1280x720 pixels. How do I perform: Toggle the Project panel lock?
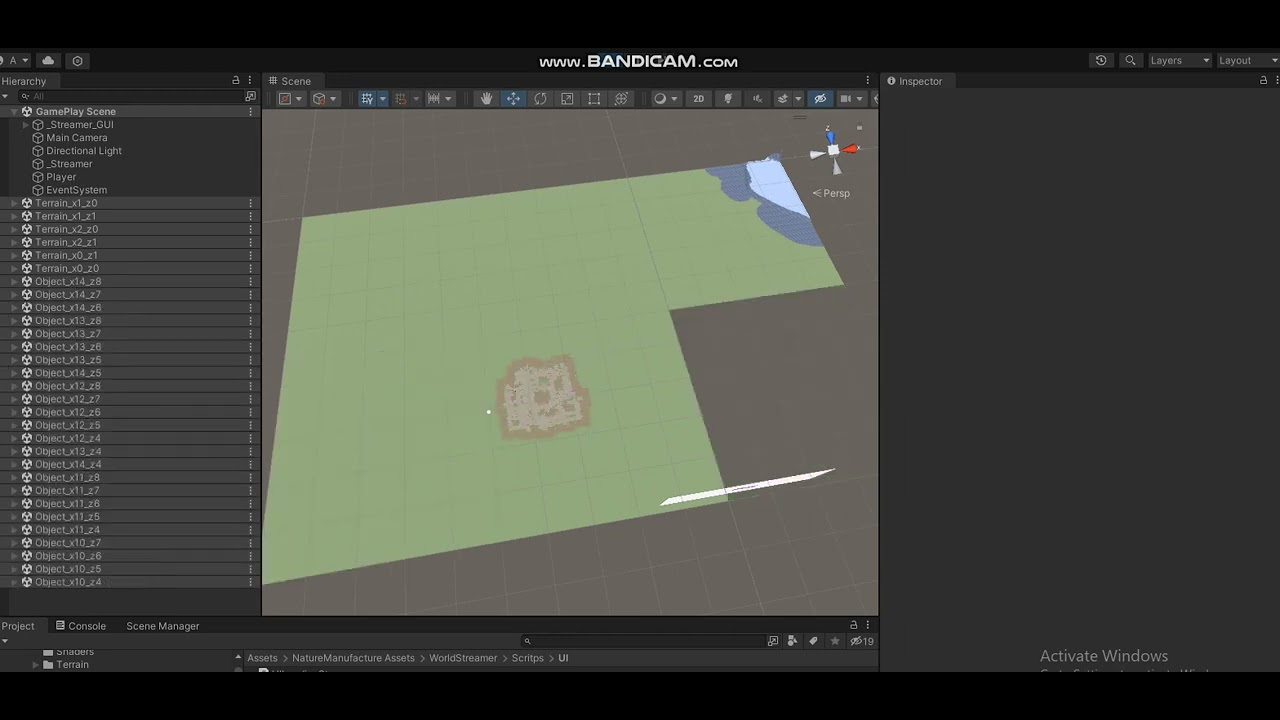click(853, 625)
